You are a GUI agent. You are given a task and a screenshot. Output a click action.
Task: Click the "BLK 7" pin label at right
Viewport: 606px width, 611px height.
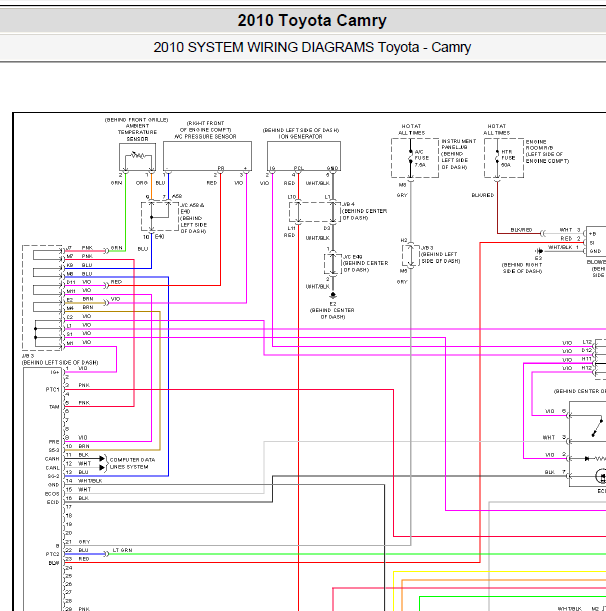(555, 472)
